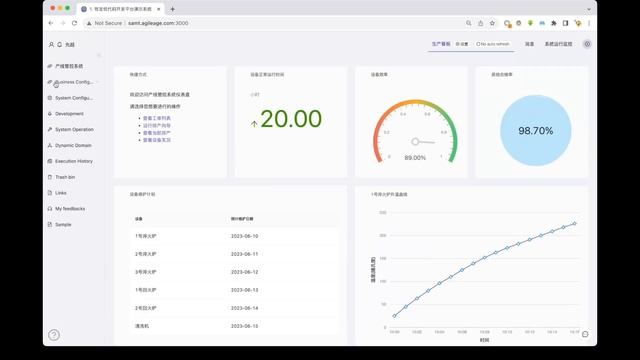Switch to the 系统运行监控 tab

[558, 44]
